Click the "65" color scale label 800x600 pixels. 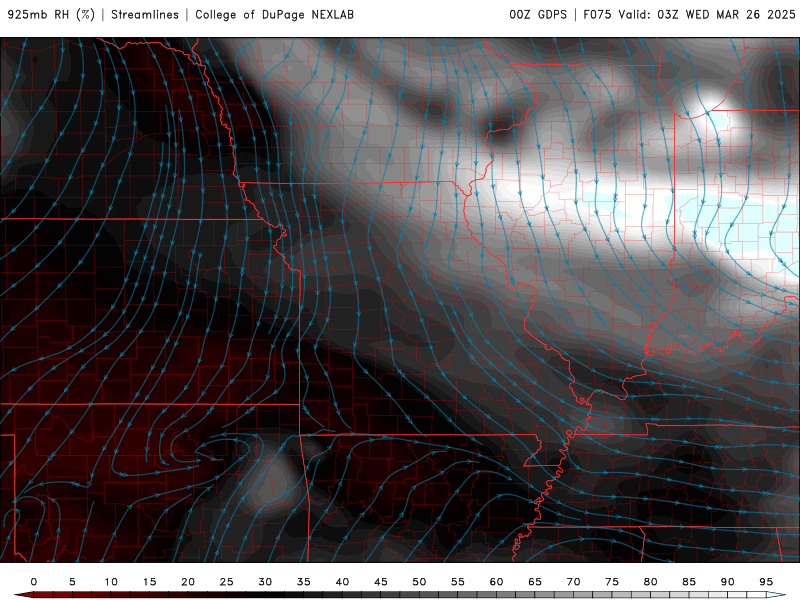point(535,582)
